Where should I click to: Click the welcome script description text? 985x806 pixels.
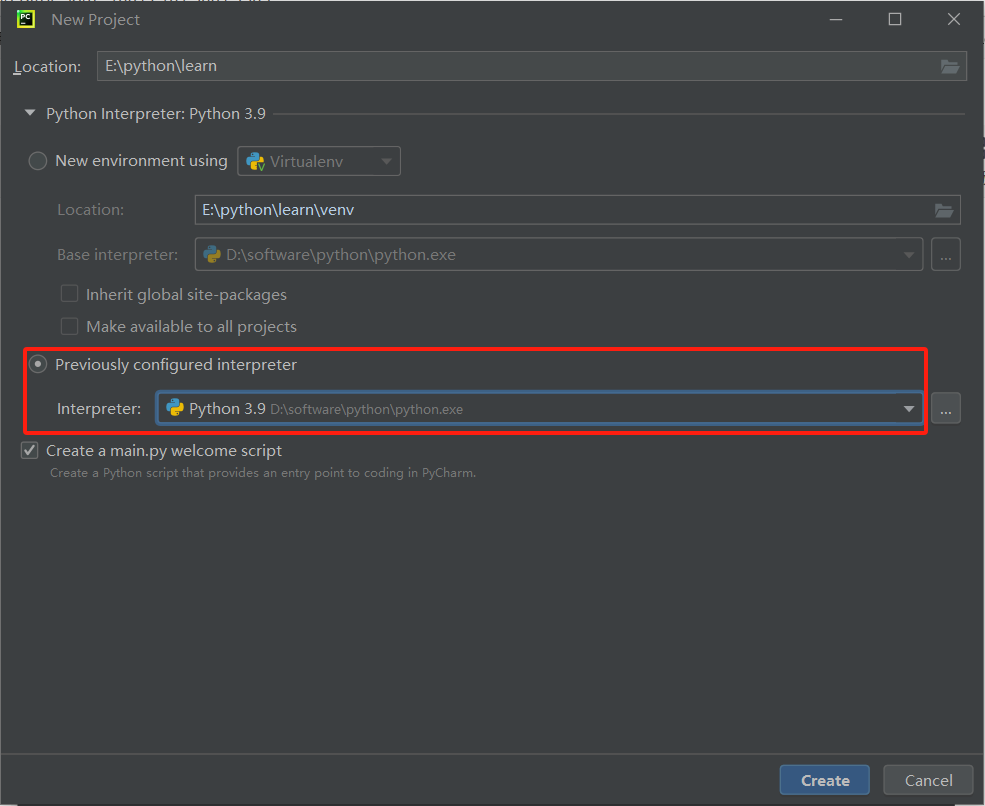point(263,473)
